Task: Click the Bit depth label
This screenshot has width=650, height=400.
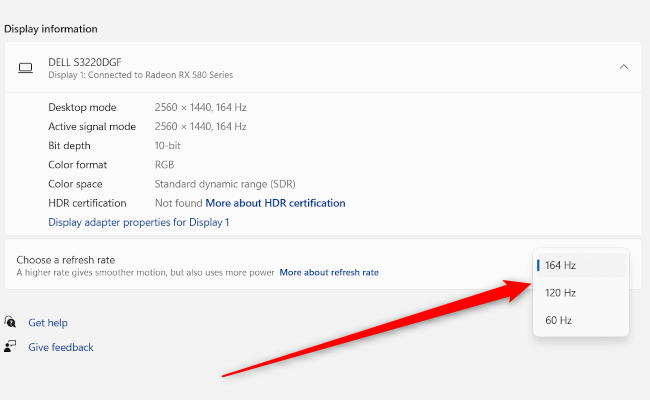Action: tap(69, 145)
